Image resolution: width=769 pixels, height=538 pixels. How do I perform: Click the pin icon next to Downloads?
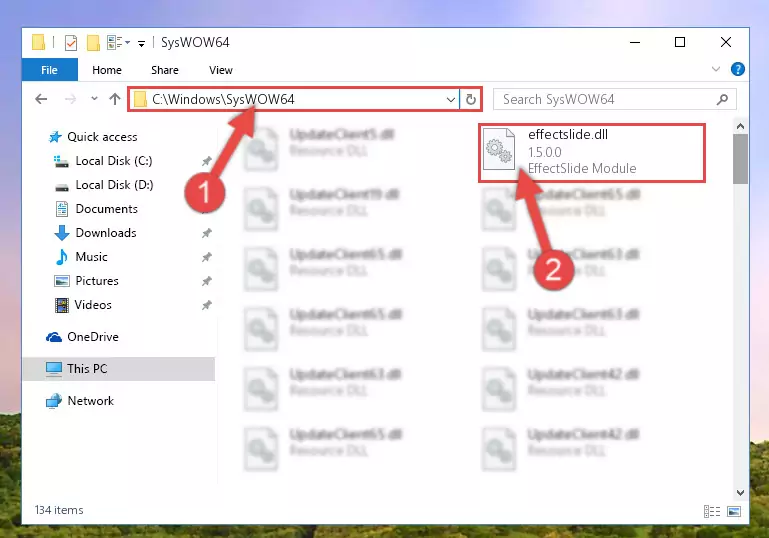point(206,233)
